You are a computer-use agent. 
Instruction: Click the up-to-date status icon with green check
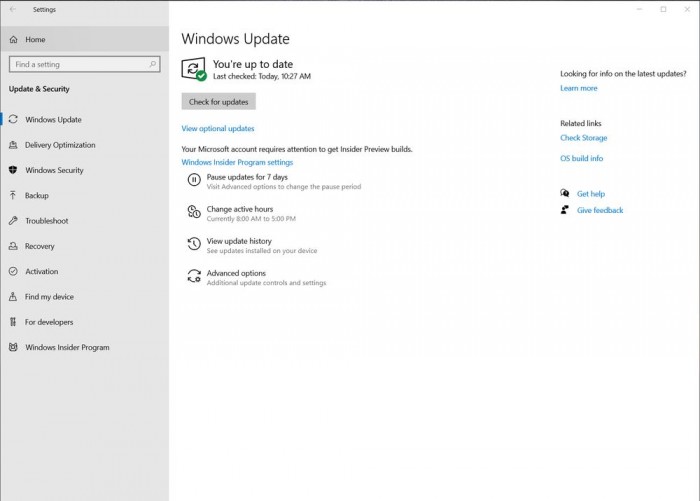(x=194, y=69)
